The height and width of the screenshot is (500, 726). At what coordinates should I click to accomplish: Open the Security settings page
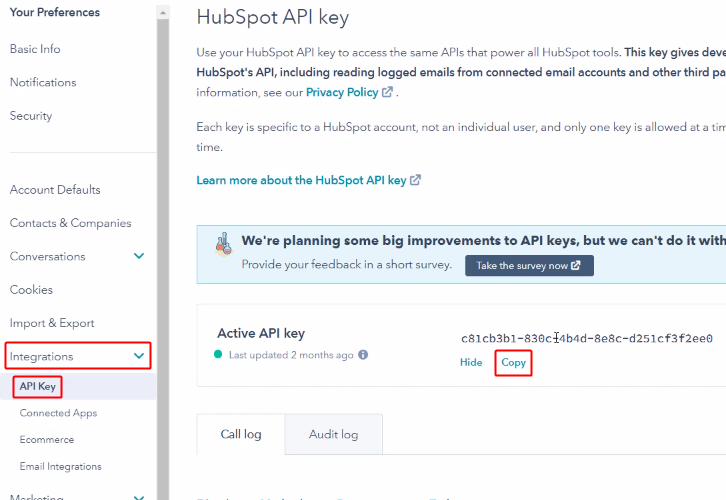pos(31,116)
